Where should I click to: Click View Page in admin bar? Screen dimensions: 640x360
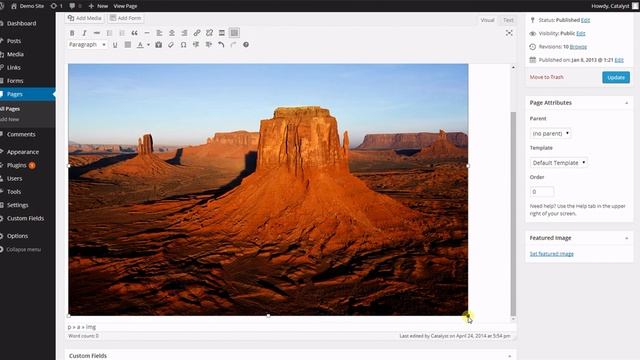(125, 6)
